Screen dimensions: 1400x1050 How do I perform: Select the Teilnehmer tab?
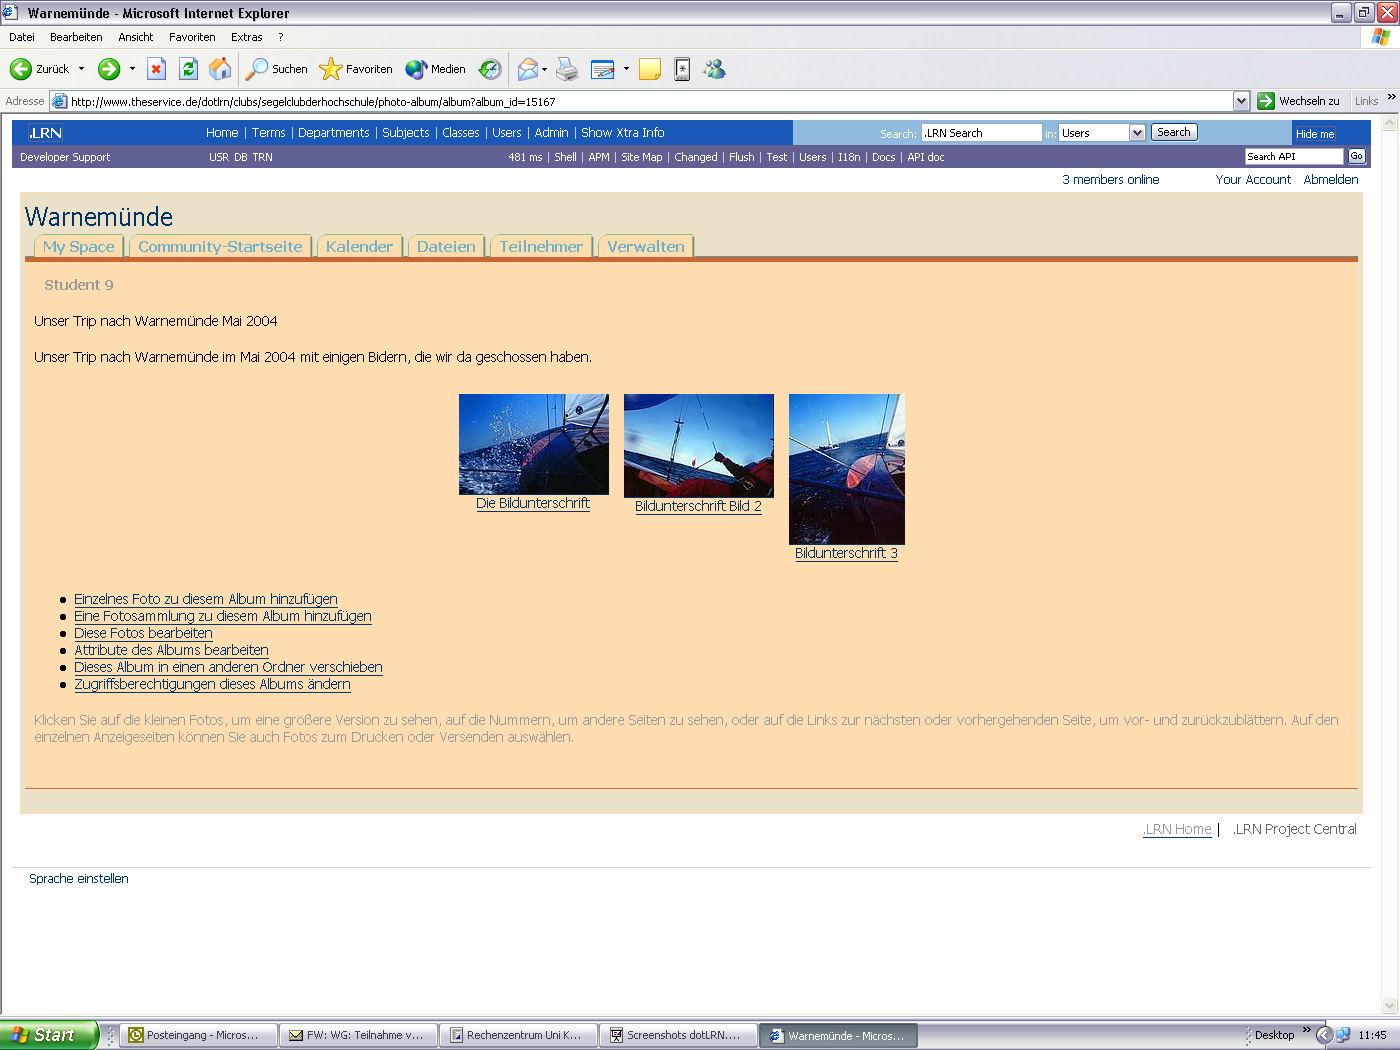[x=541, y=246]
